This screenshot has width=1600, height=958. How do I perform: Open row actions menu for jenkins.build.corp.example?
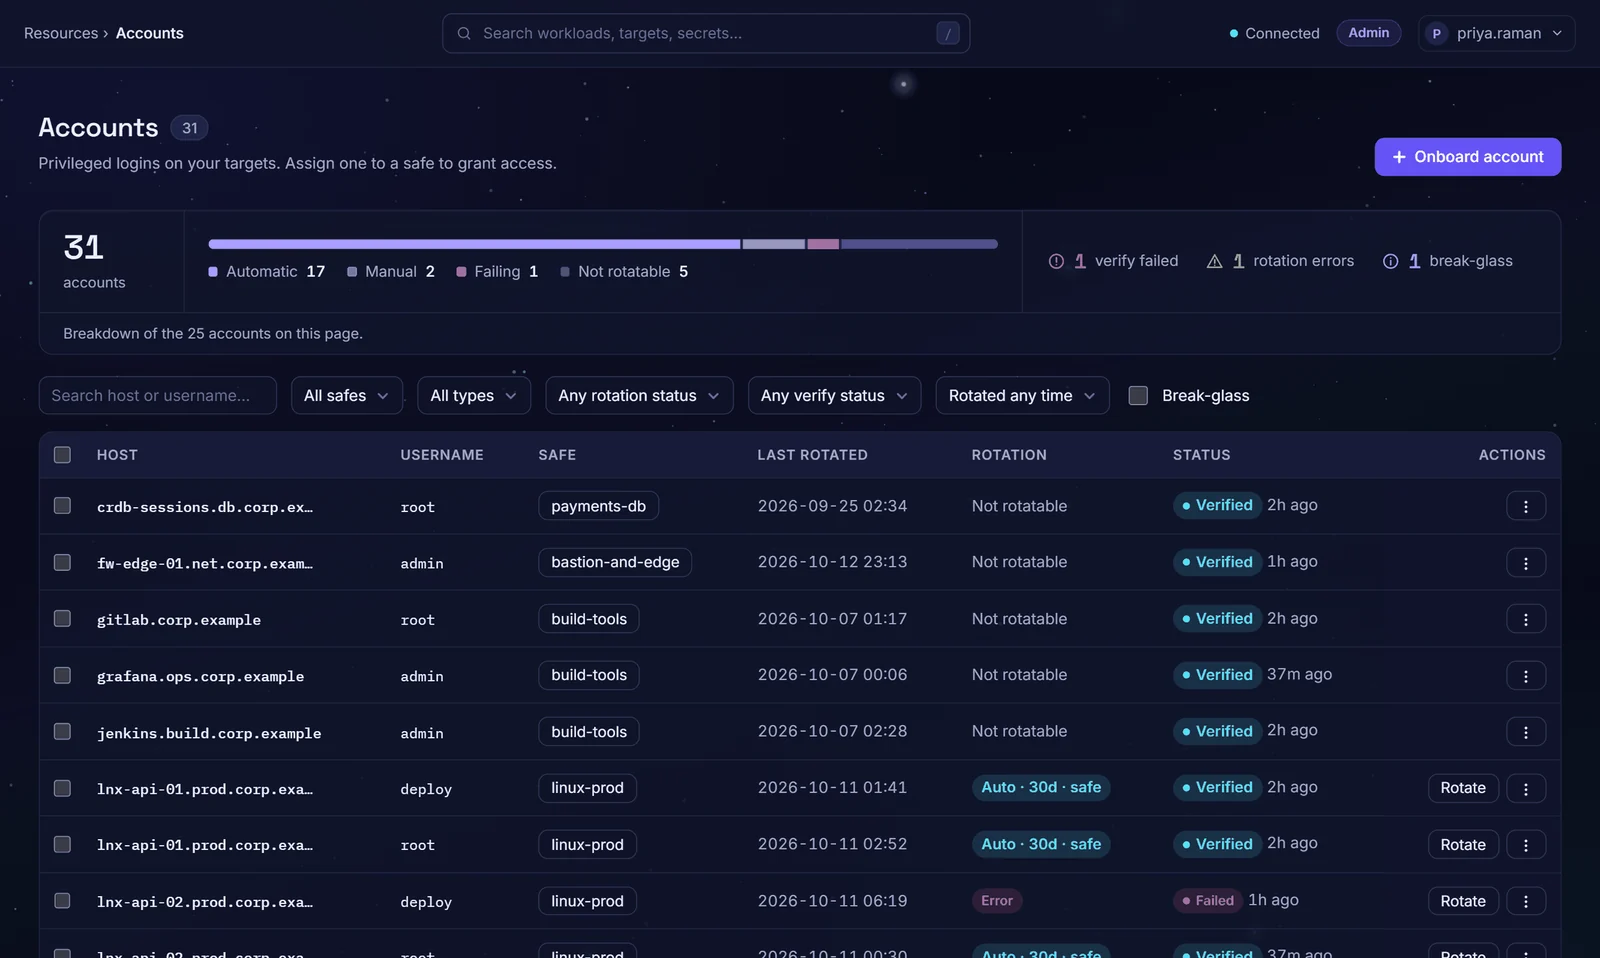click(x=1526, y=732)
